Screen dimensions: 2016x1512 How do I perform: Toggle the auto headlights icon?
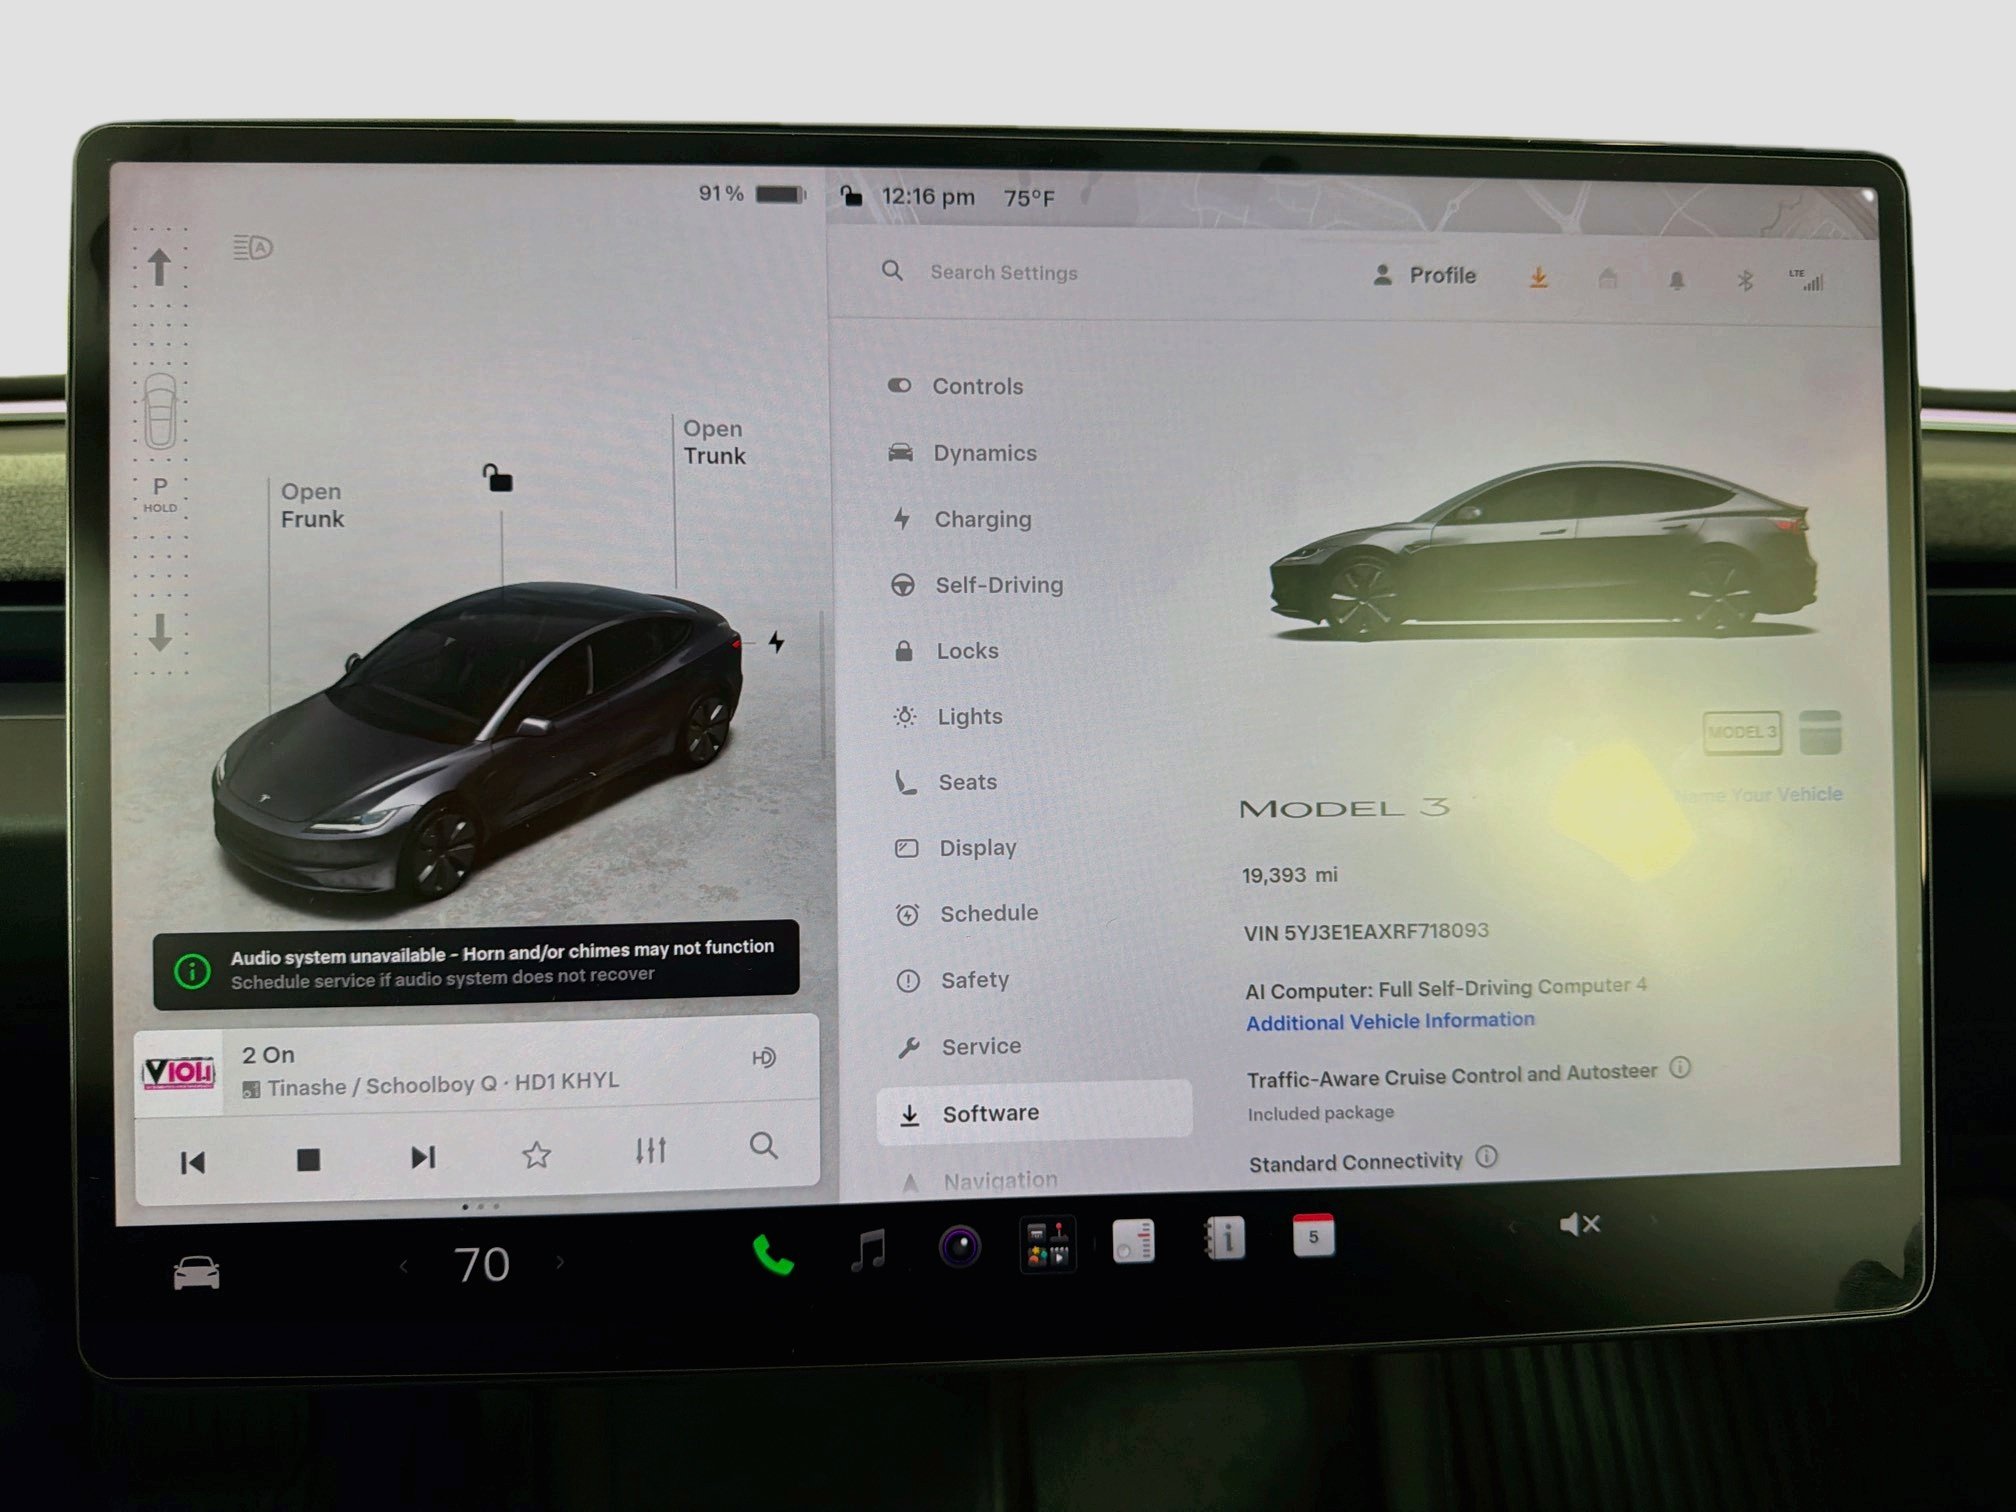tap(252, 246)
